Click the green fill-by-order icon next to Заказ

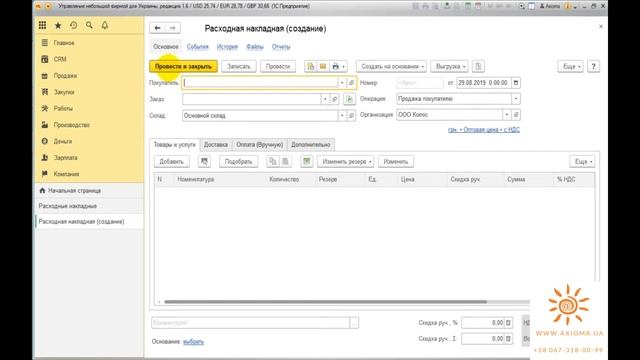click(x=349, y=99)
